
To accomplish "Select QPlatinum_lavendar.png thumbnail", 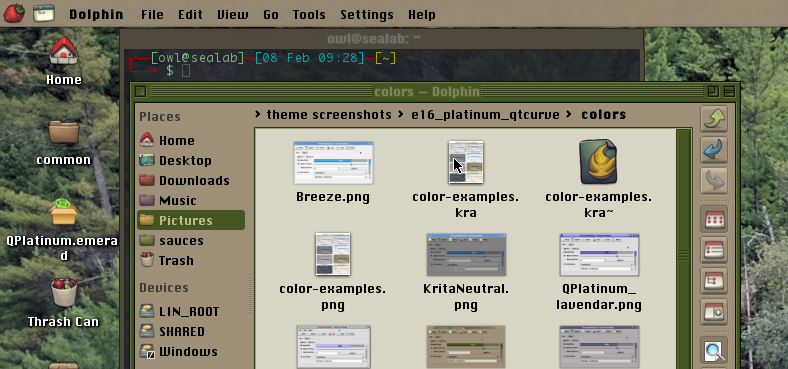I will coord(599,254).
